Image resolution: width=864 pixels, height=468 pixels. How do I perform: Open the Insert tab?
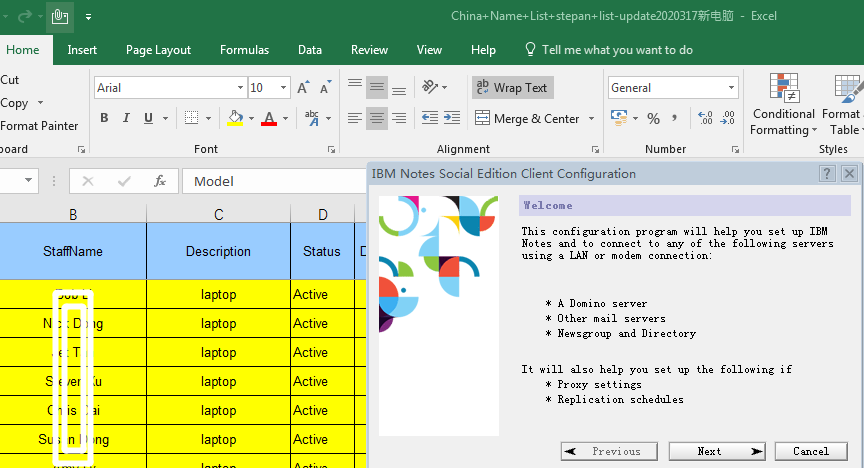[82, 50]
